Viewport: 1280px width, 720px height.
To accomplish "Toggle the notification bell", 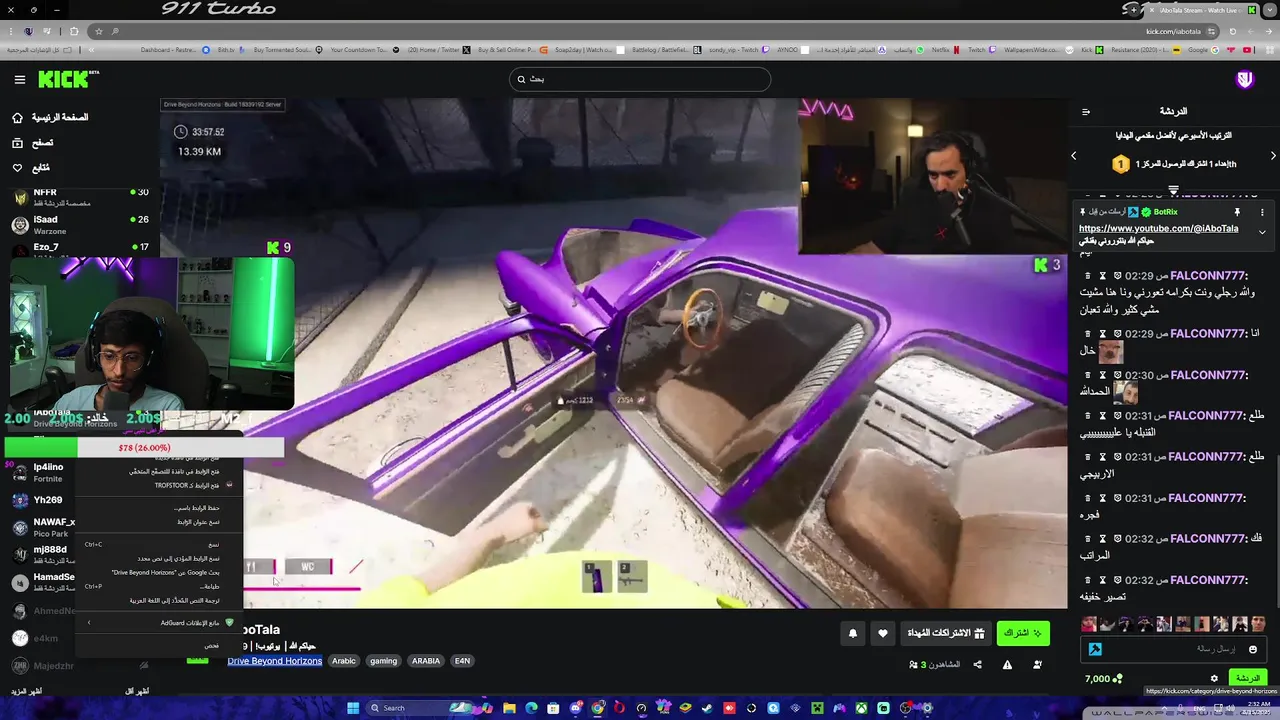I will pyautogui.click(x=853, y=633).
